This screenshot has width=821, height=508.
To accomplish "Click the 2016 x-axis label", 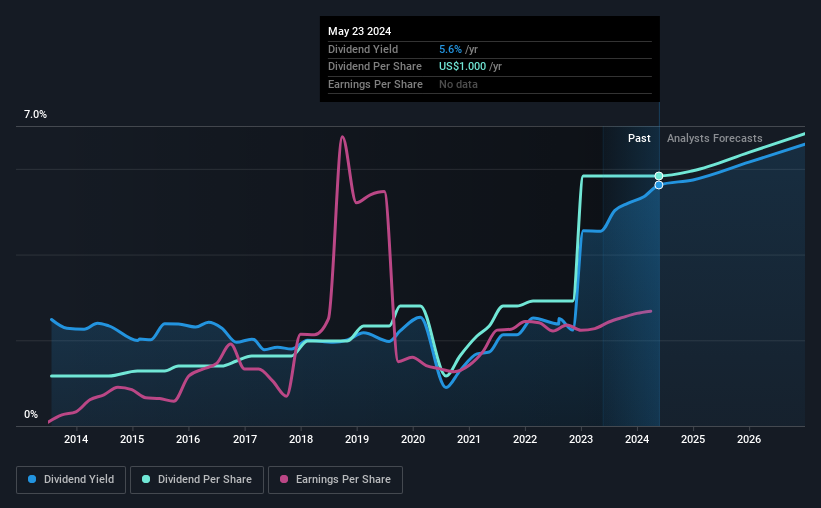I will coord(188,439).
